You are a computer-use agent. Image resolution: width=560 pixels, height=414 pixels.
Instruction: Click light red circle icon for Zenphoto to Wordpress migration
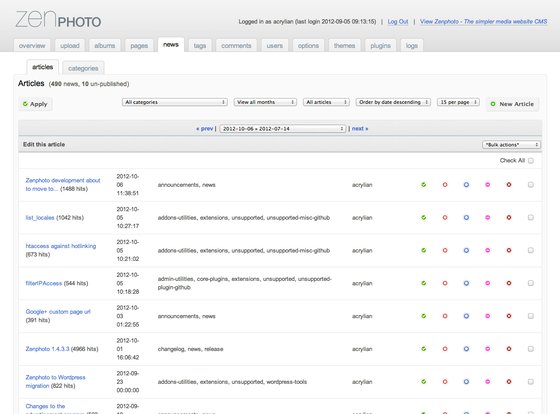click(x=445, y=382)
